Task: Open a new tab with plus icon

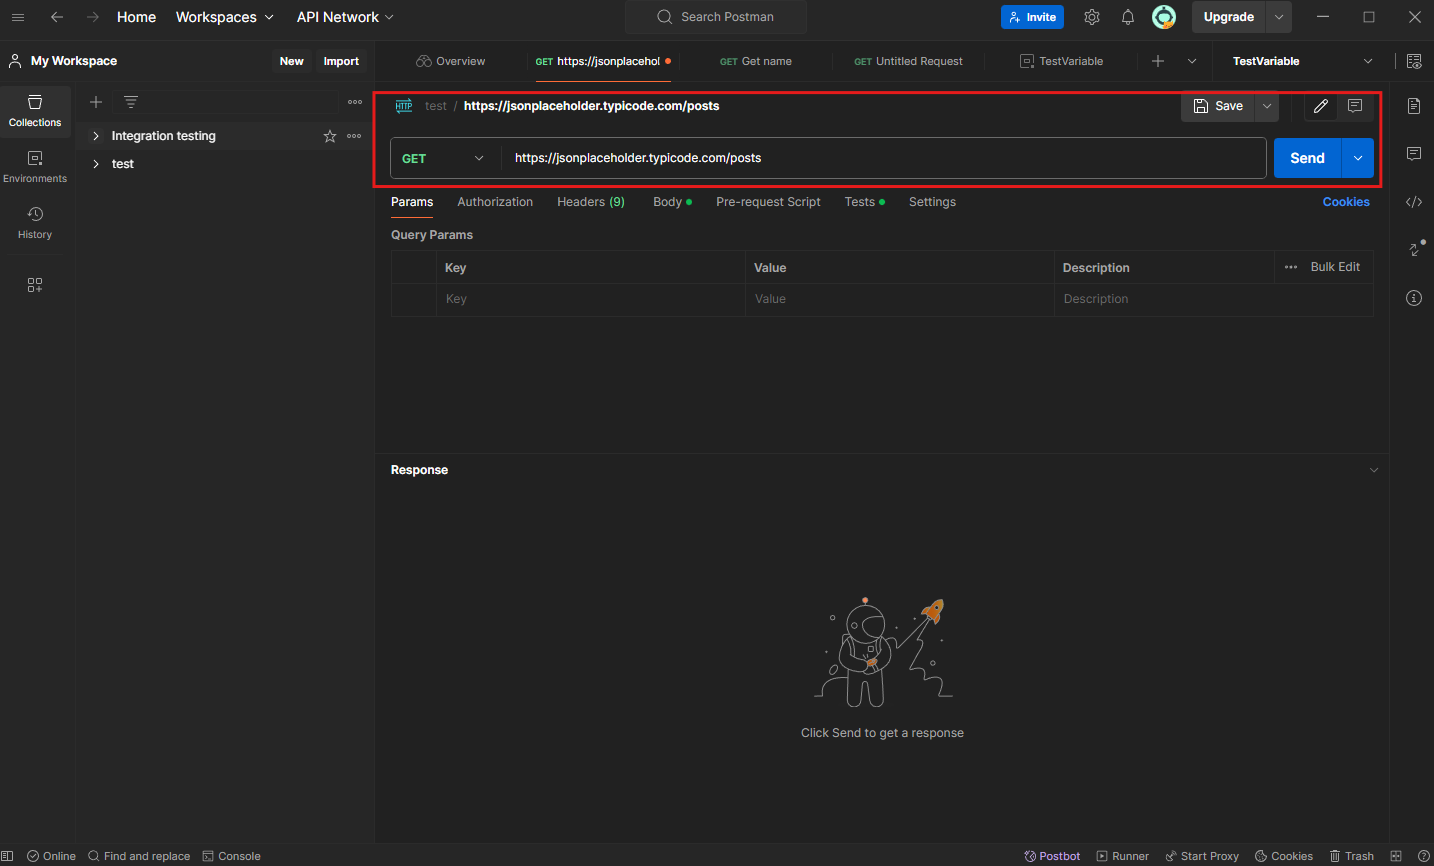Action: (1158, 61)
